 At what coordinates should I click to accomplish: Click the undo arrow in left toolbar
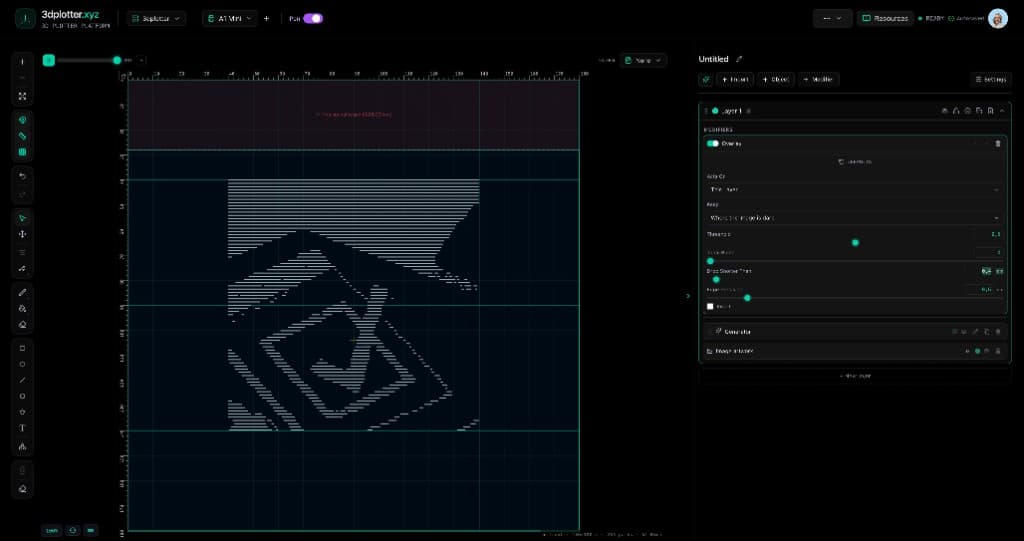23,176
